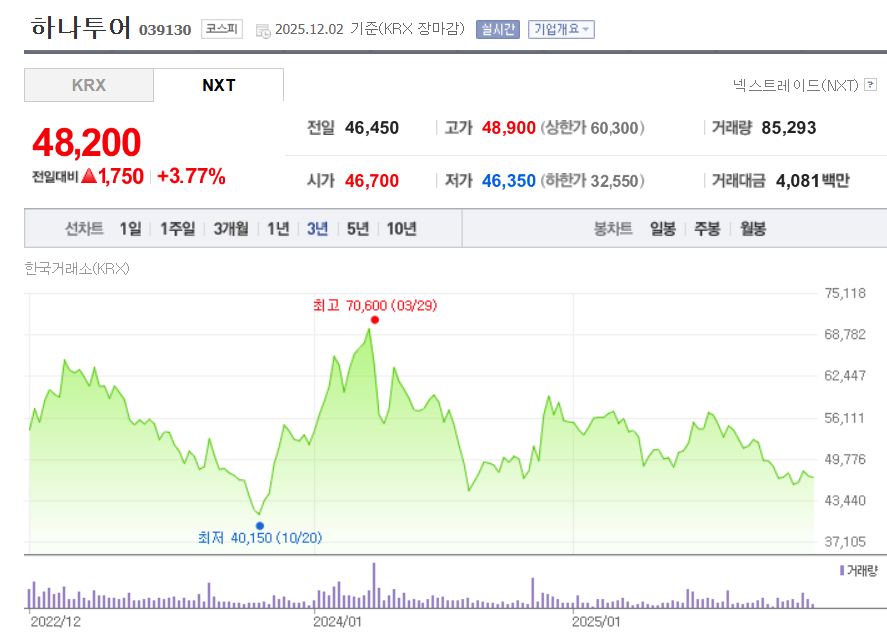Switch to the KRX tab
This screenshot has width=887, height=633.
89,85
